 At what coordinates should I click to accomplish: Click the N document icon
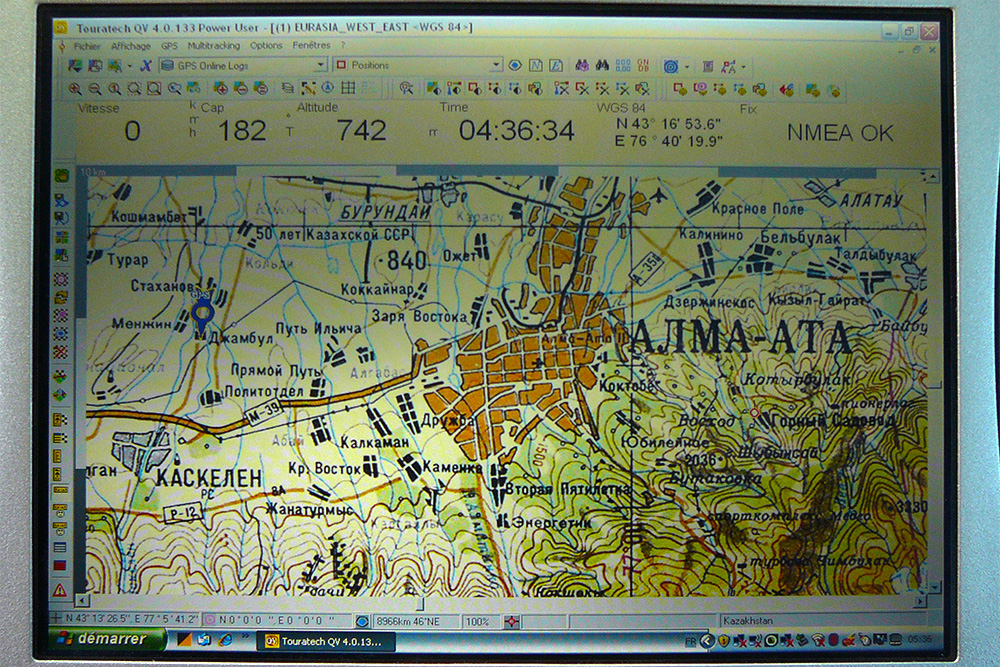click(x=536, y=65)
